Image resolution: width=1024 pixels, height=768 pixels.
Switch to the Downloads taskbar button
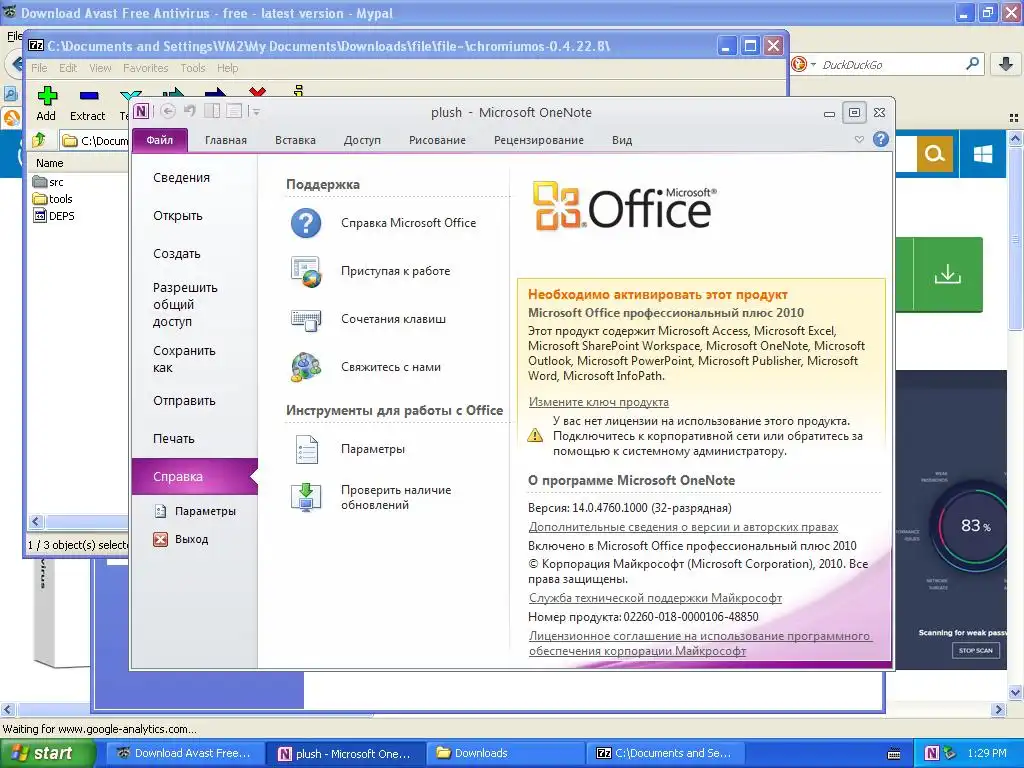coord(506,753)
